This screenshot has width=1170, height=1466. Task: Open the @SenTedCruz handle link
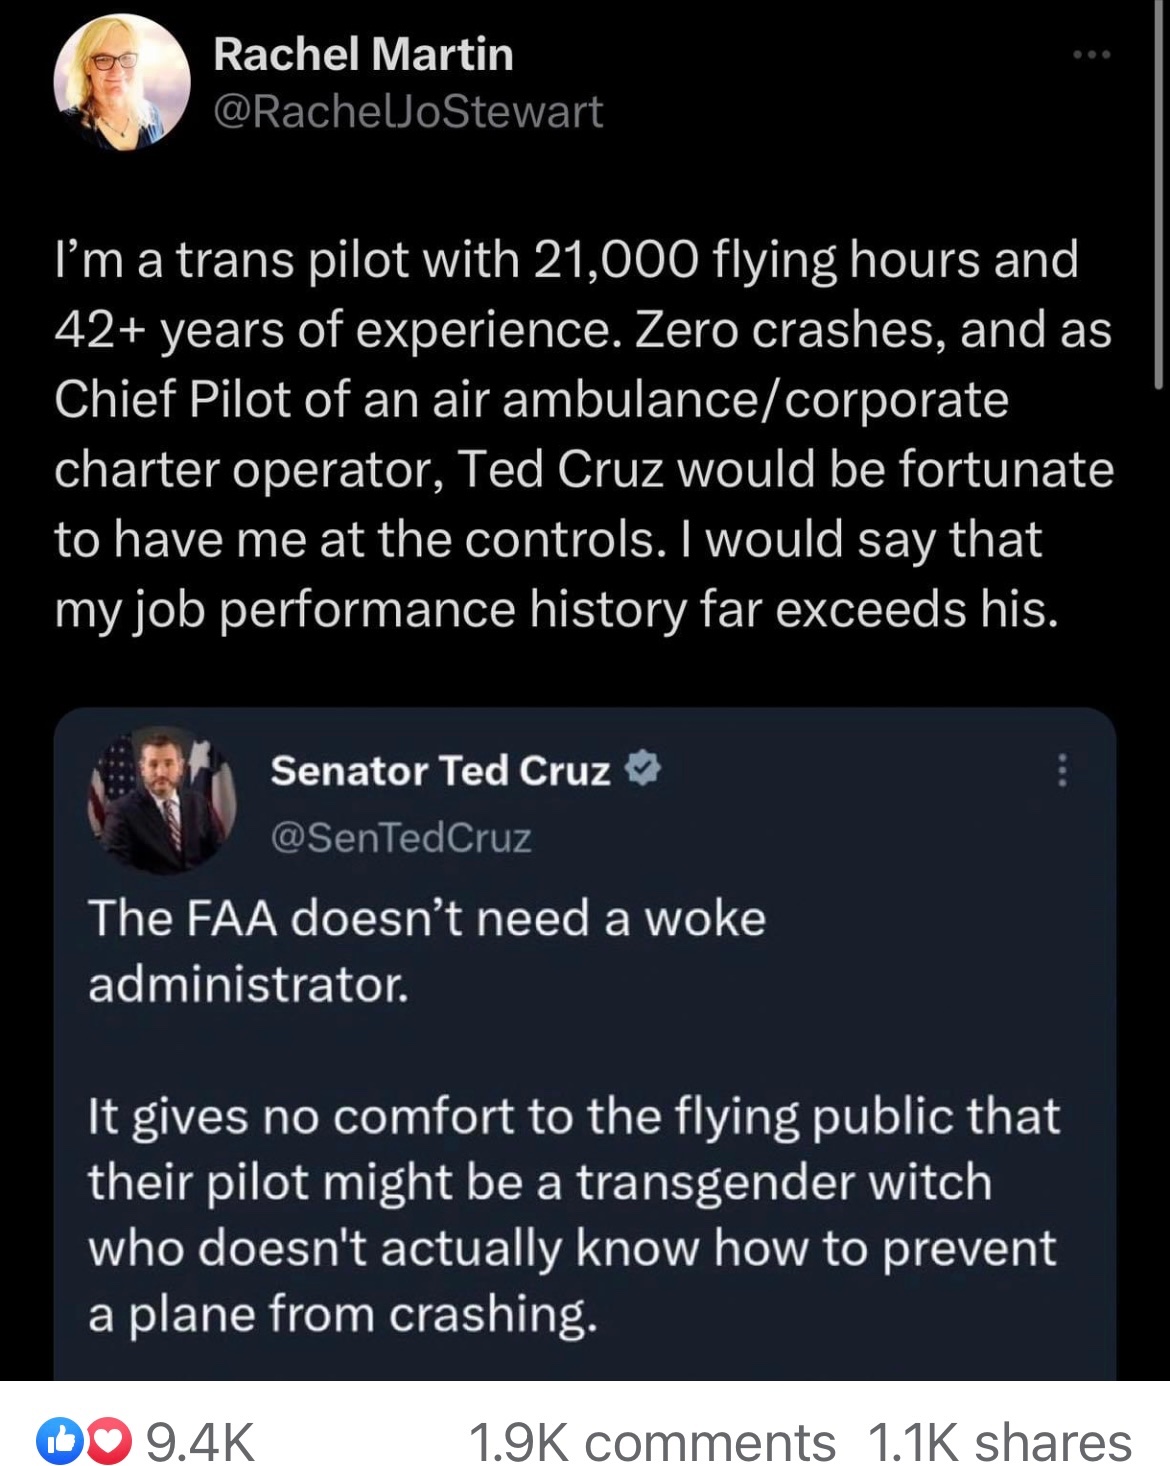[x=401, y=837]
